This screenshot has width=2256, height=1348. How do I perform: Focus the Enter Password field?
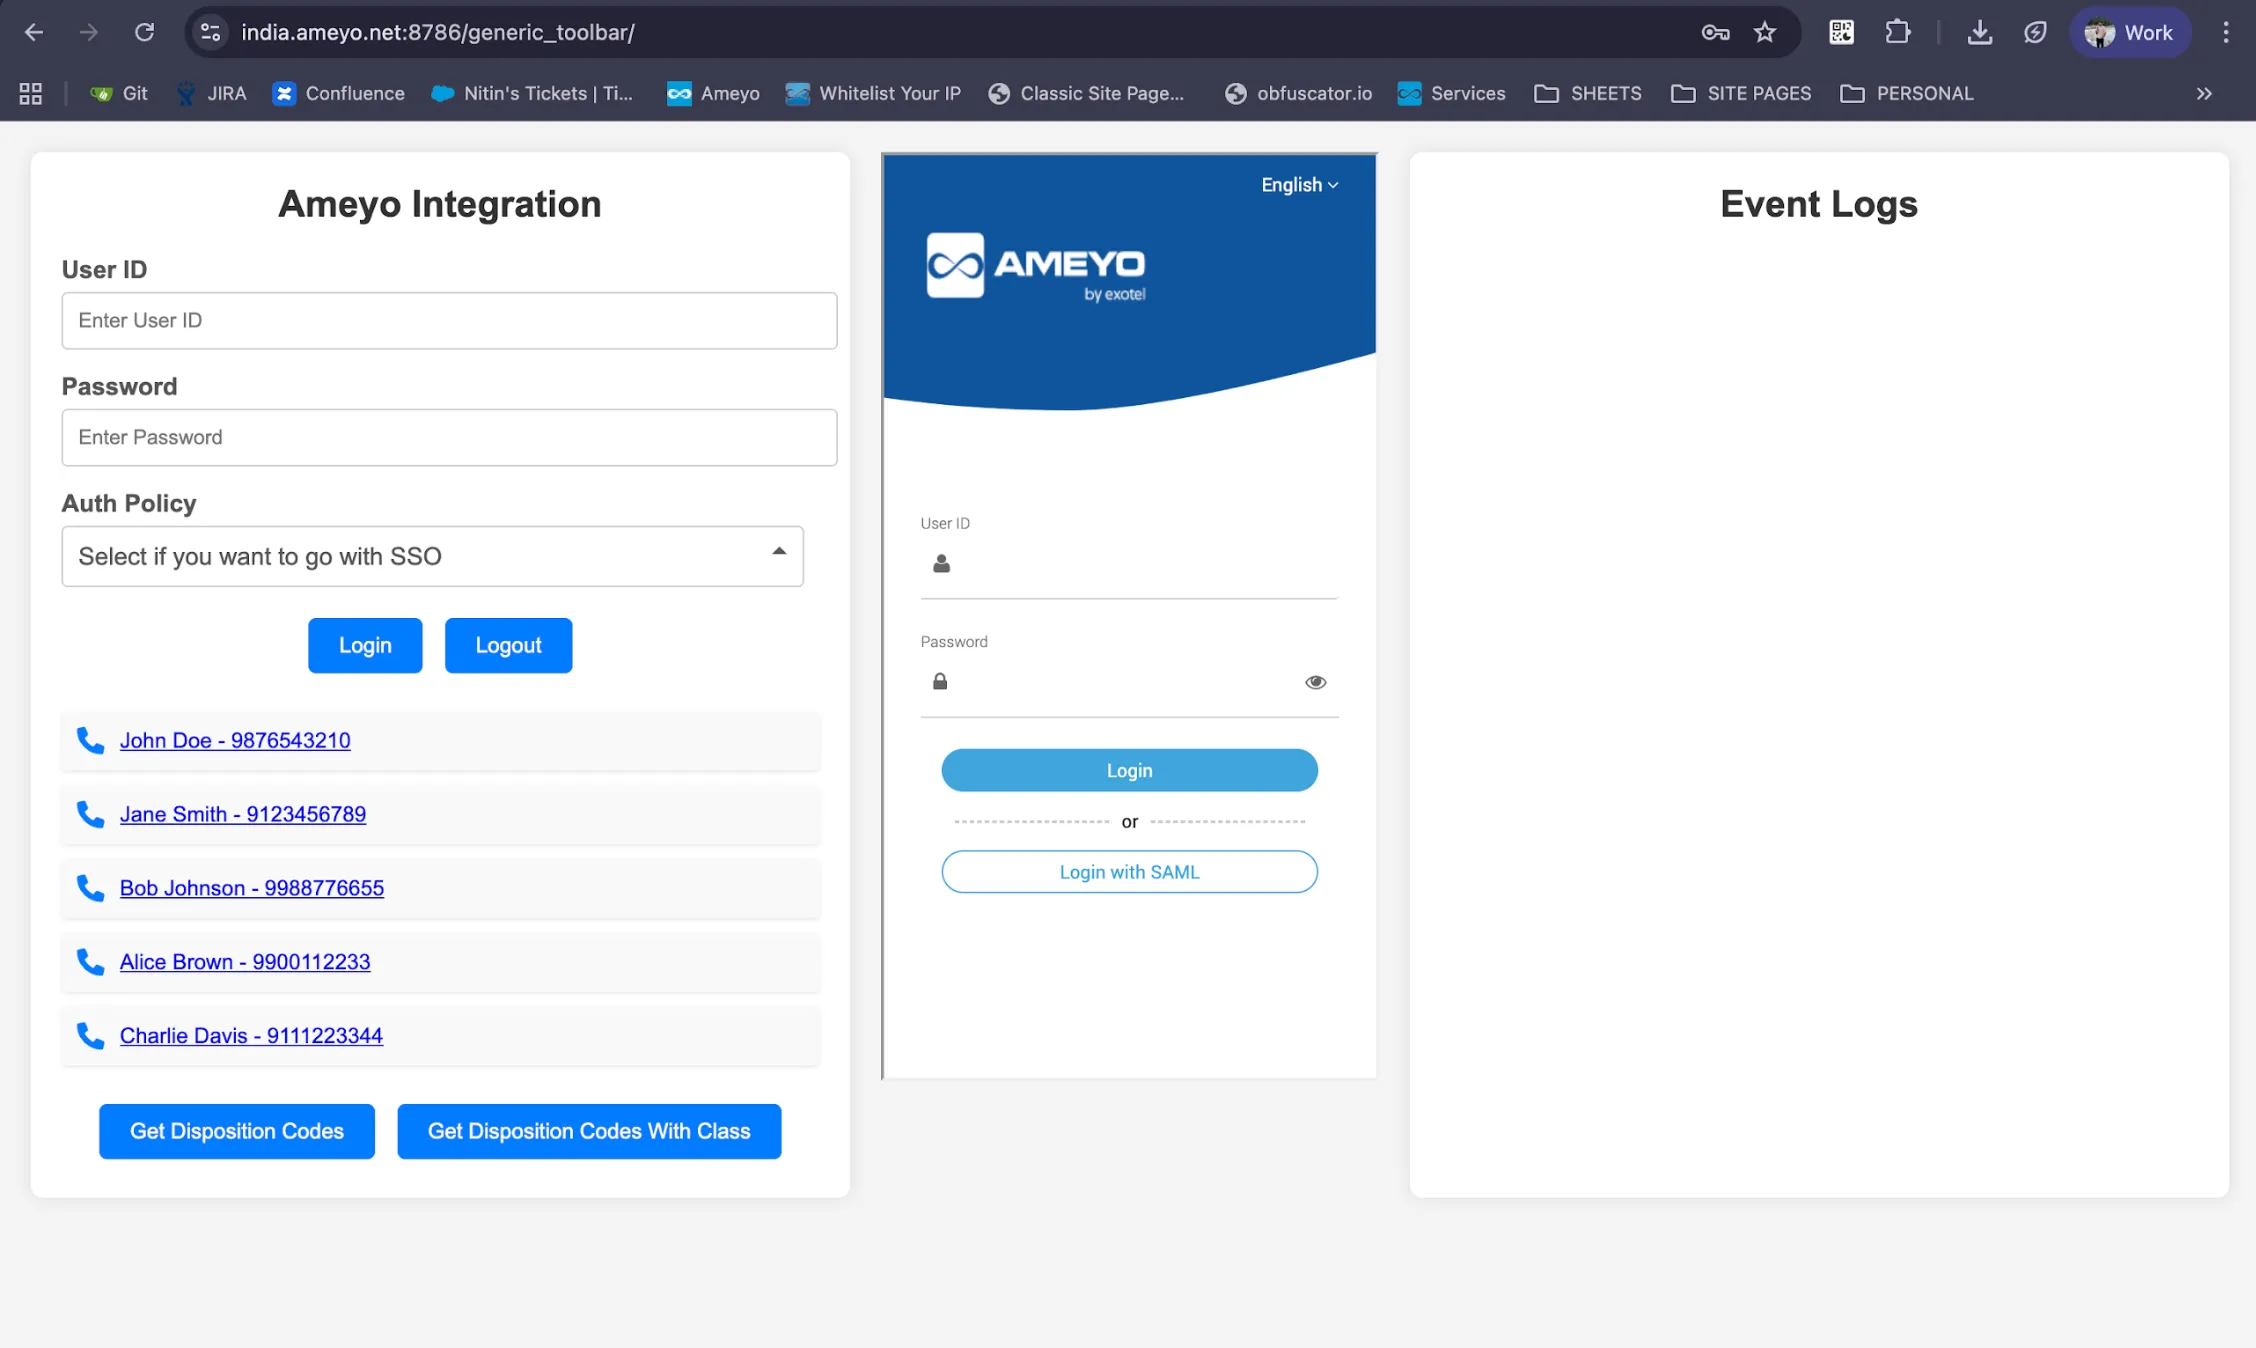[x=449, y=437]
